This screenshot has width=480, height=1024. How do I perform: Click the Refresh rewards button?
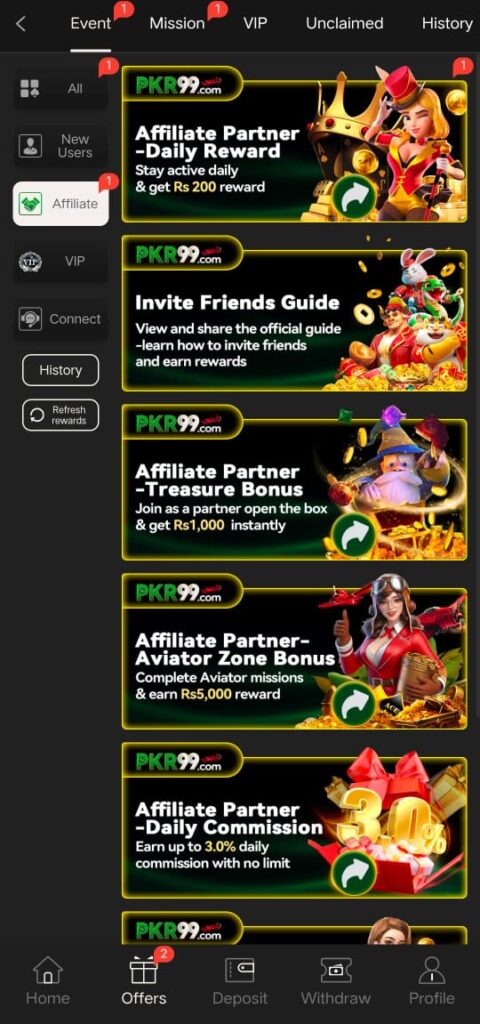[61, 415]
